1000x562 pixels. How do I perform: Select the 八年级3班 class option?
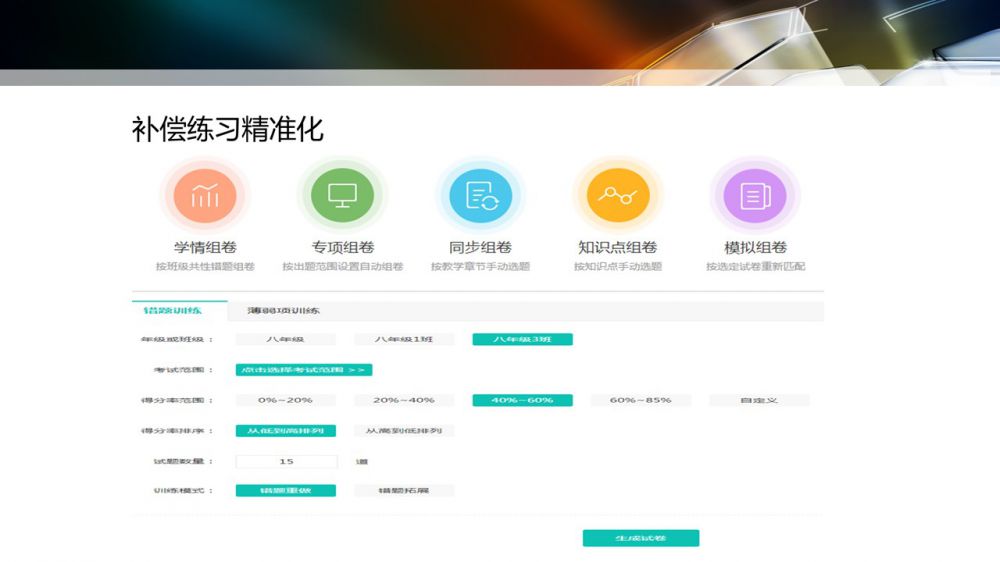tap(522, 340)
